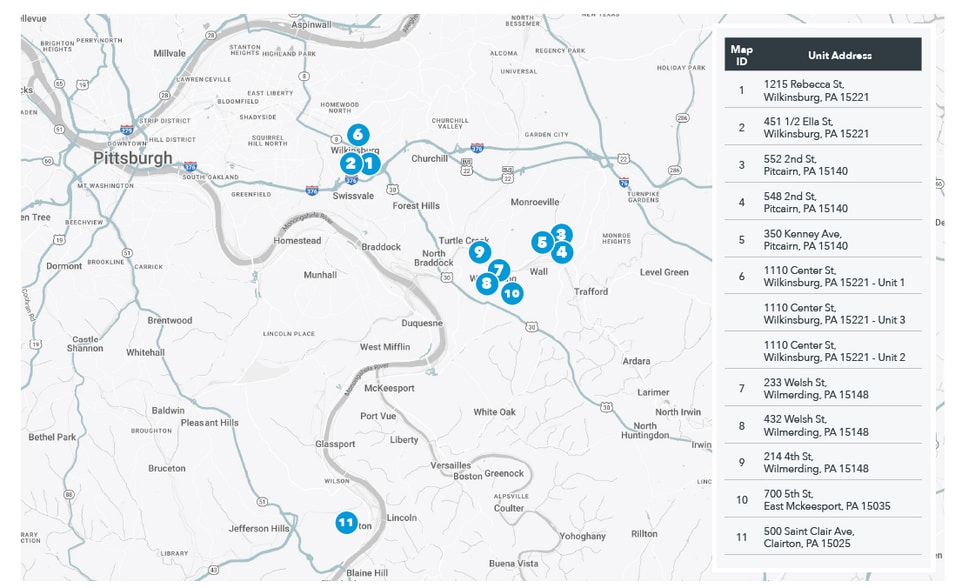Click map marker number 8

click(x=486, y=283)
